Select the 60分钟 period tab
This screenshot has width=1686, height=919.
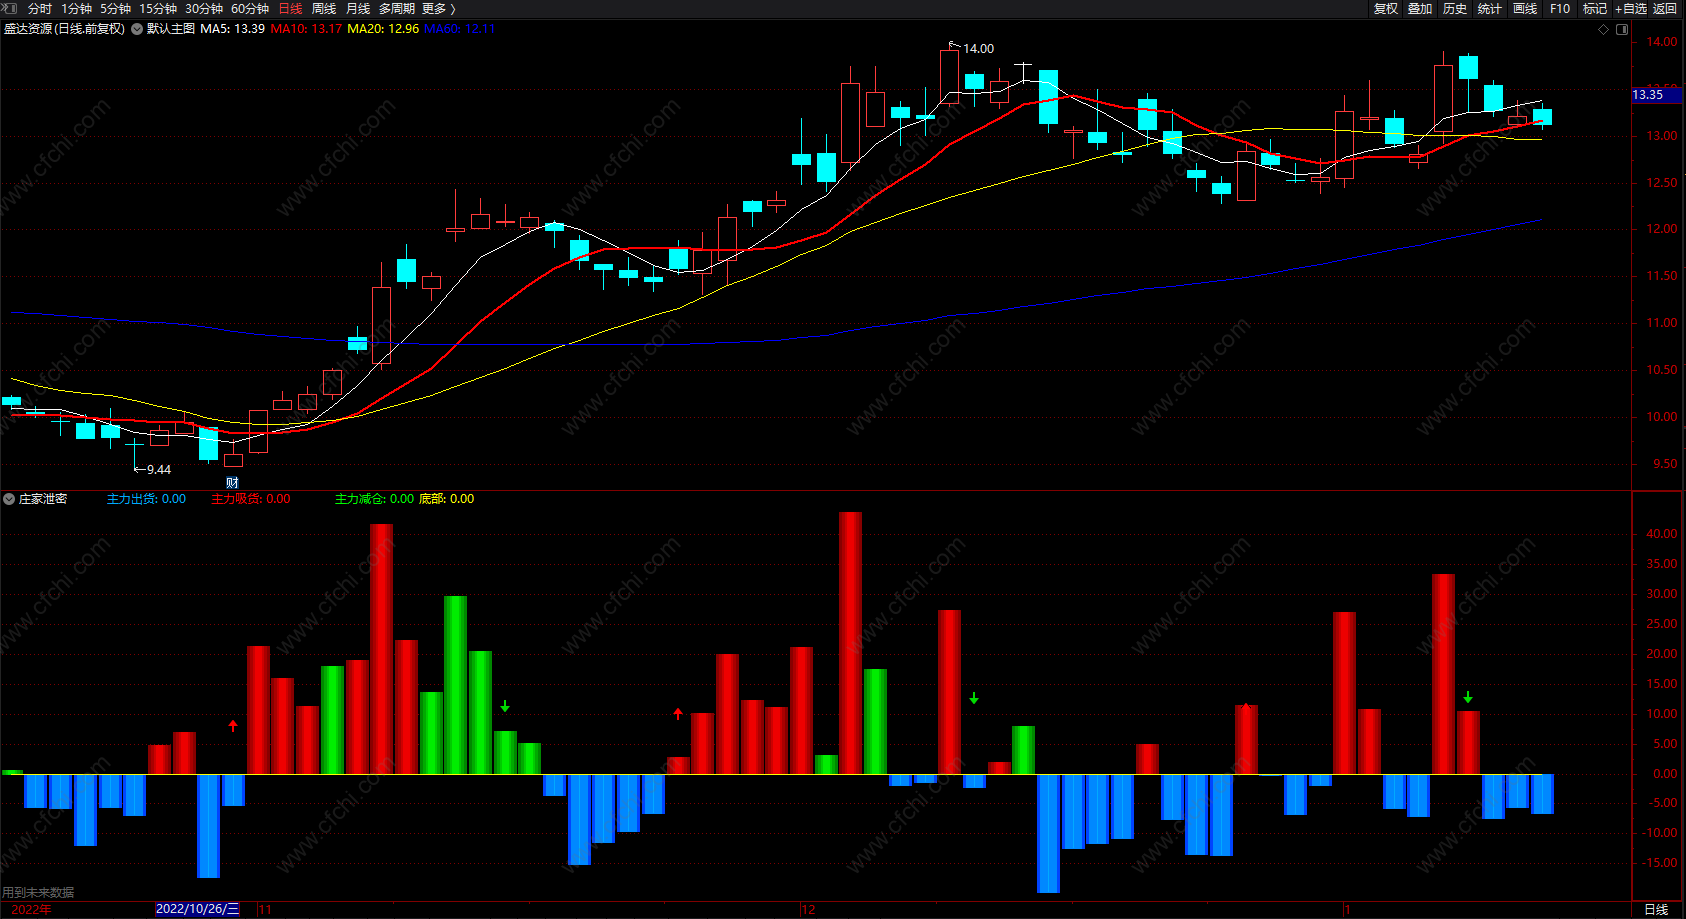click(250, 8)
